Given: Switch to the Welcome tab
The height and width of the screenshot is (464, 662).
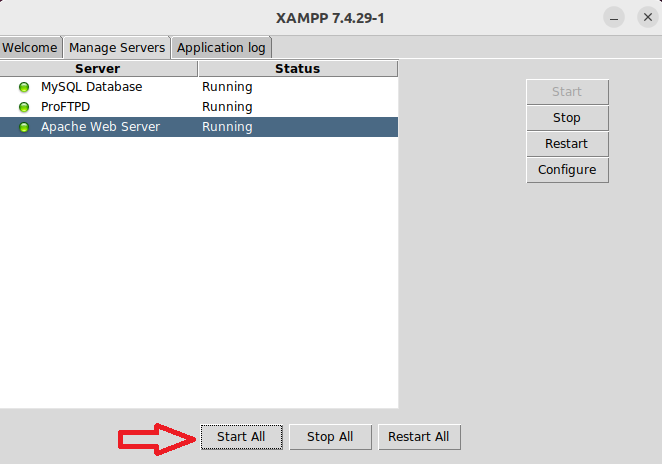Looking at the screenshot, I should click(30, 47).
